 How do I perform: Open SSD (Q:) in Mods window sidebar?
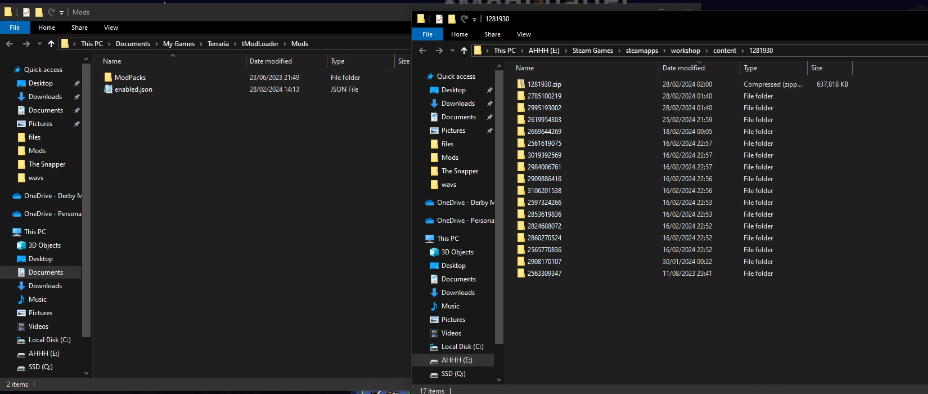[x=40, y=367]
